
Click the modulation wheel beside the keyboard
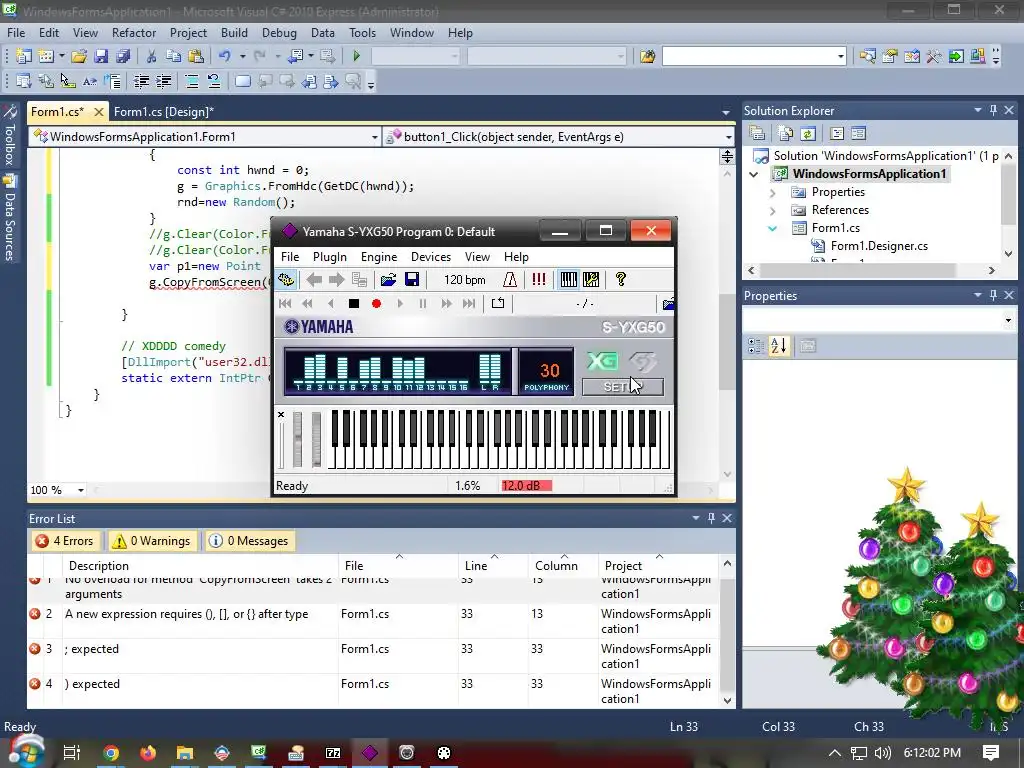tap(316, 440)
